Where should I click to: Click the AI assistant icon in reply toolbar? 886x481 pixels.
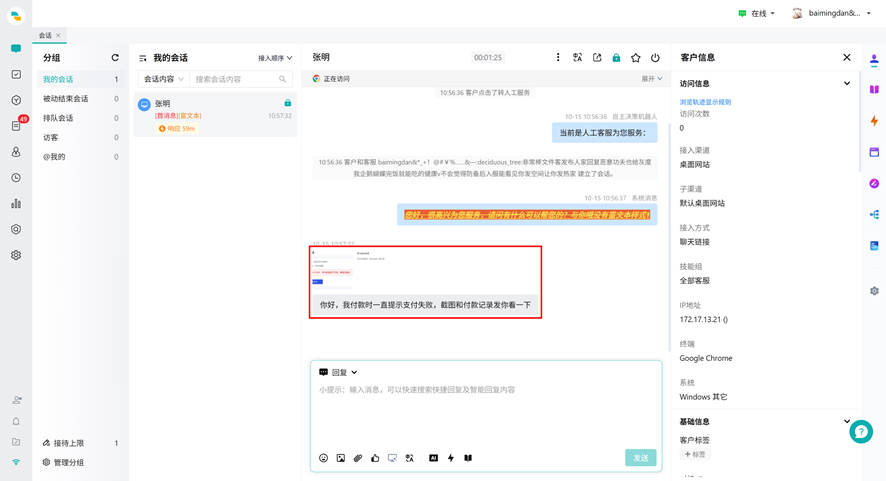[x=433, y=458]
